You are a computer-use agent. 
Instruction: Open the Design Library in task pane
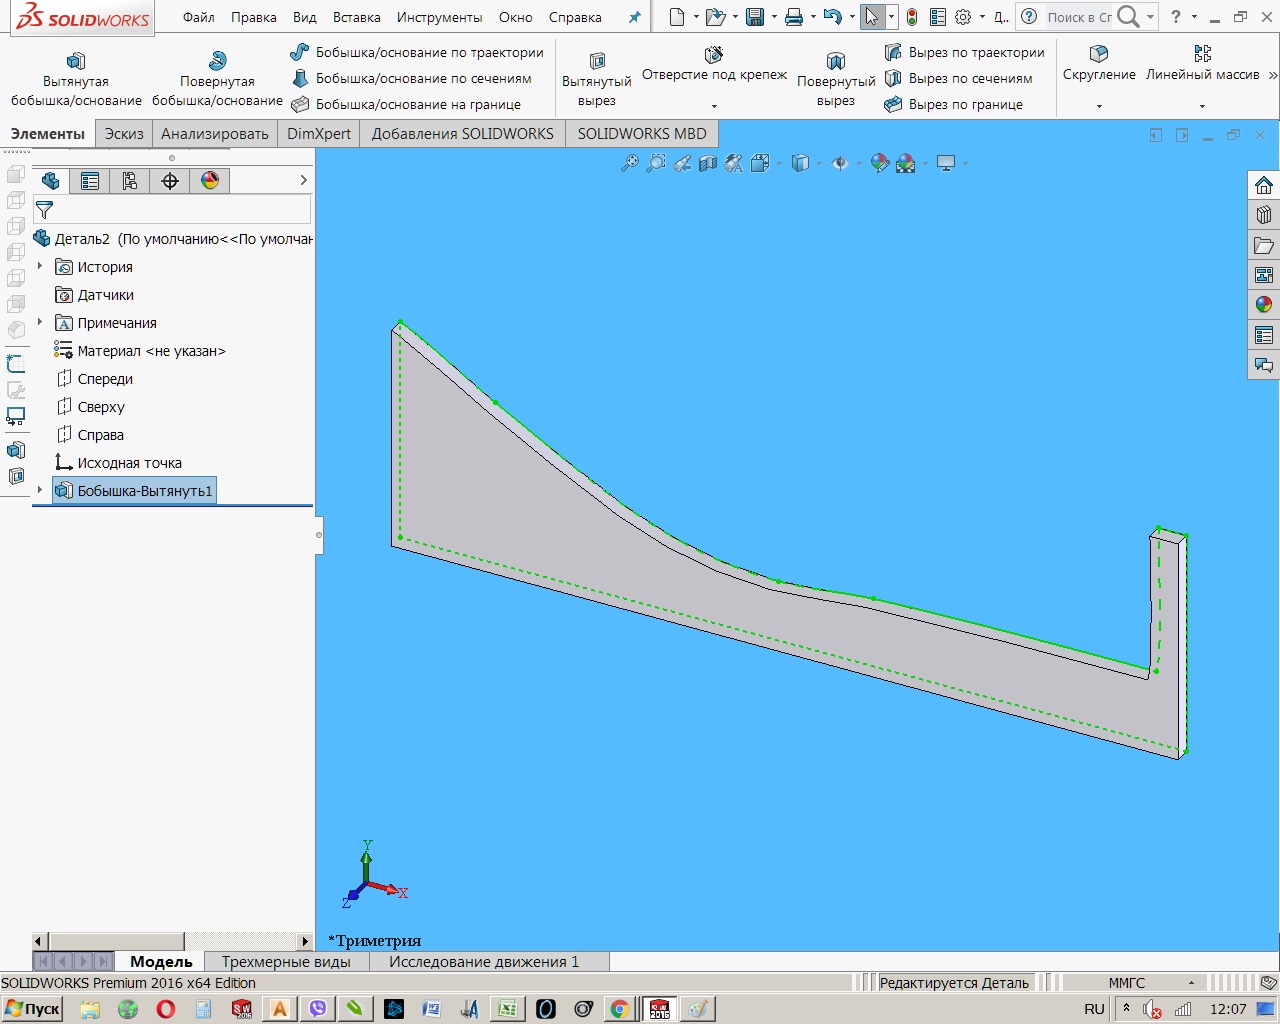point(1264,215)
